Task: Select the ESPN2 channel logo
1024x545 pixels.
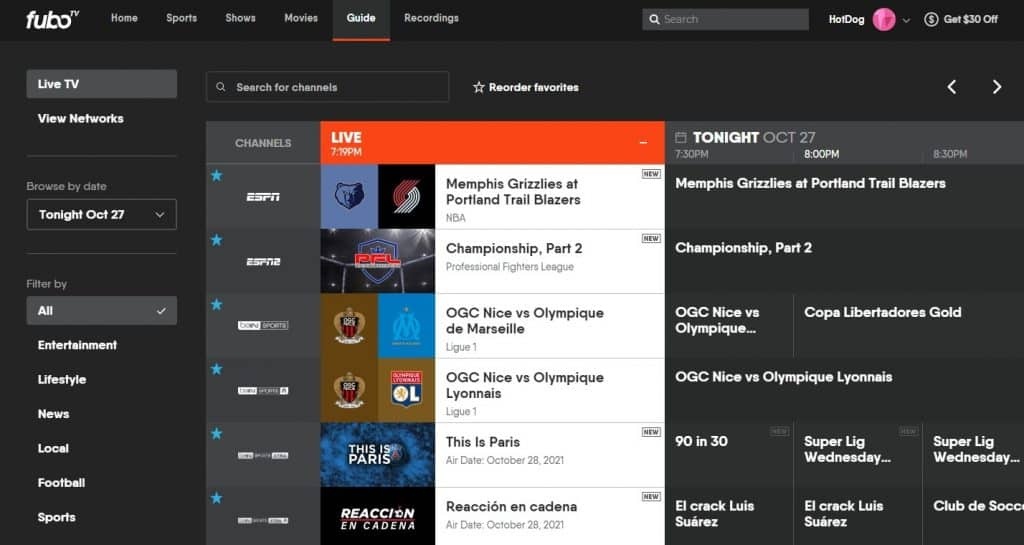Action: 263,261
